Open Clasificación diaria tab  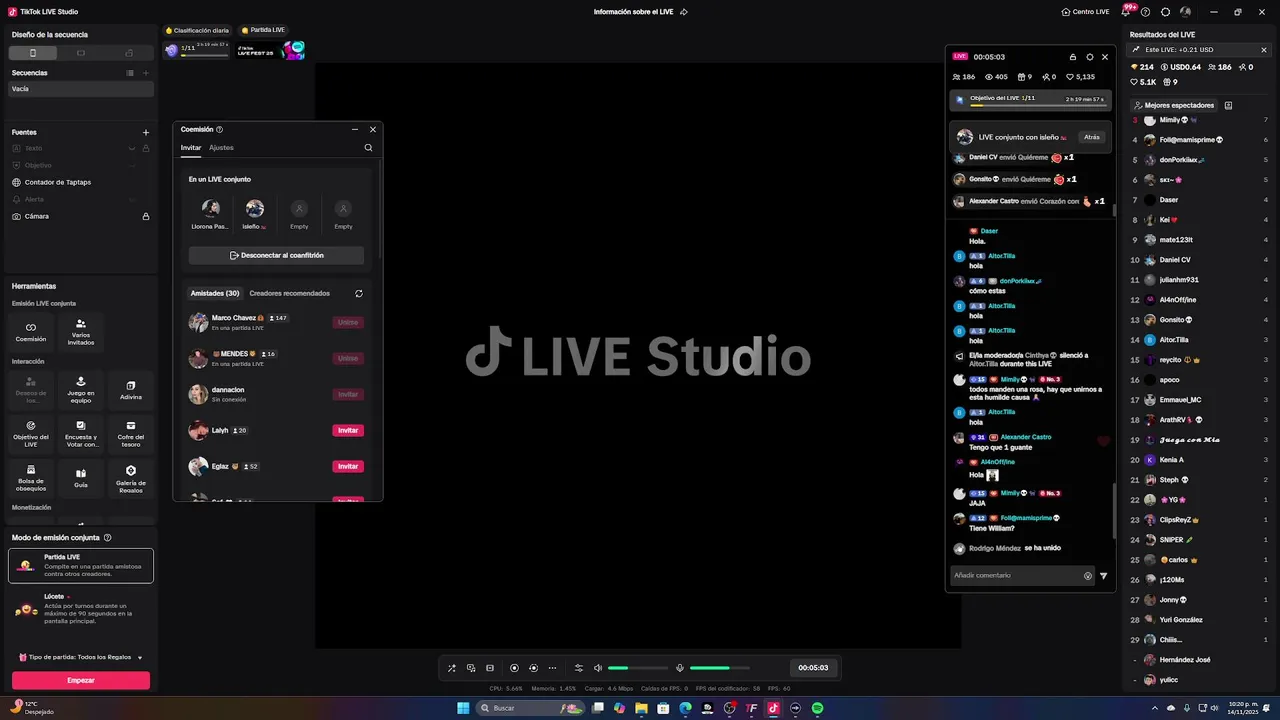pos(198,30)
